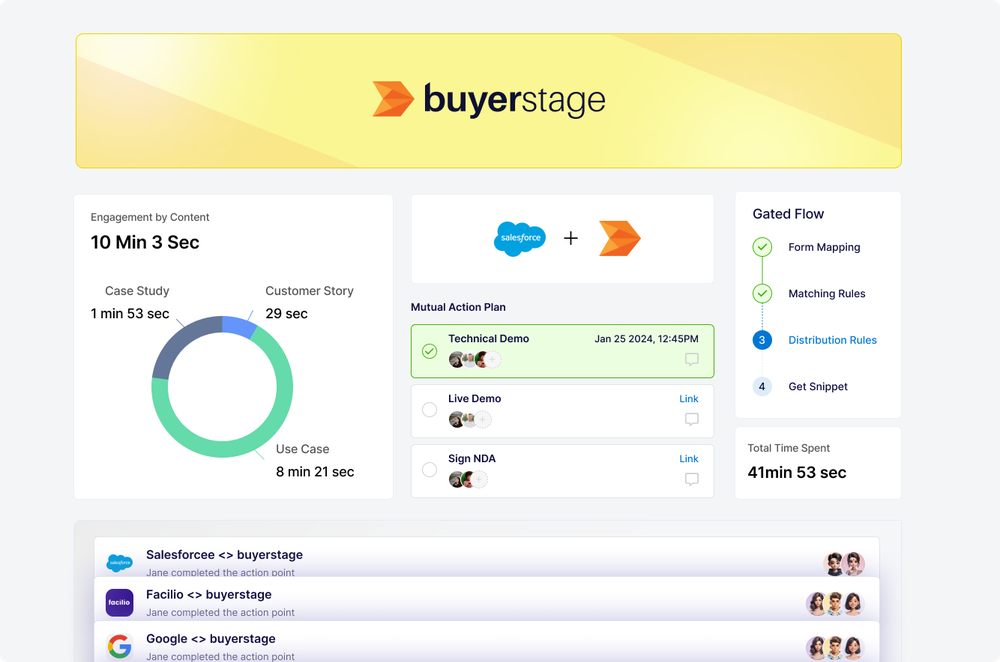Click the Technical Demo task title

(489, 339)
